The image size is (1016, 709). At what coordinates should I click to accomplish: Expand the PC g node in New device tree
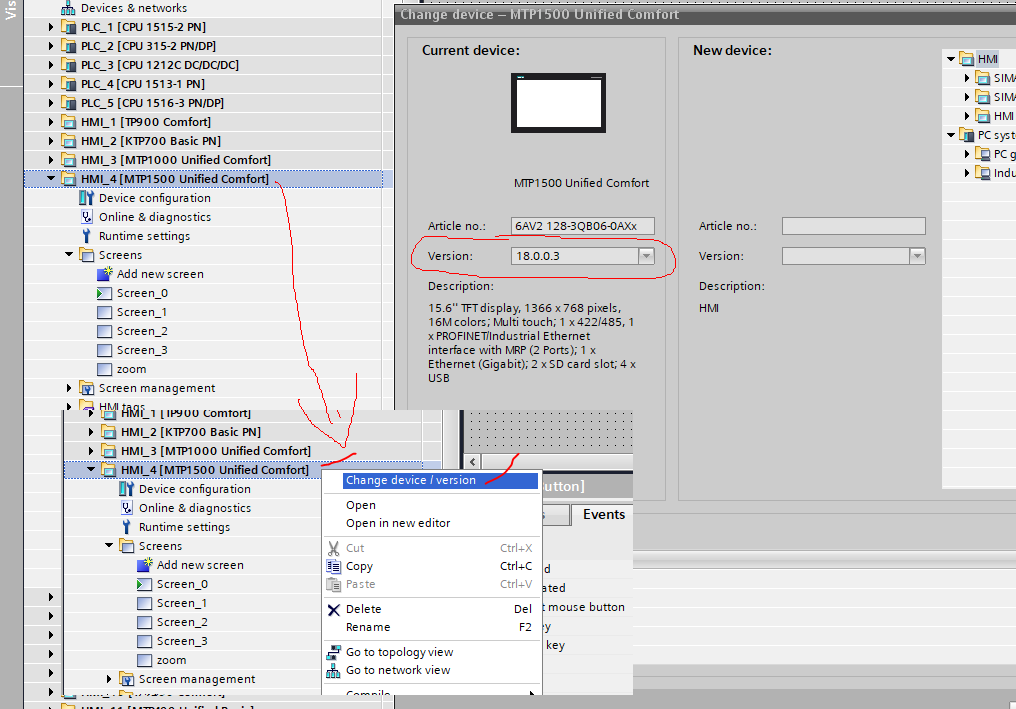pos(967,154)
